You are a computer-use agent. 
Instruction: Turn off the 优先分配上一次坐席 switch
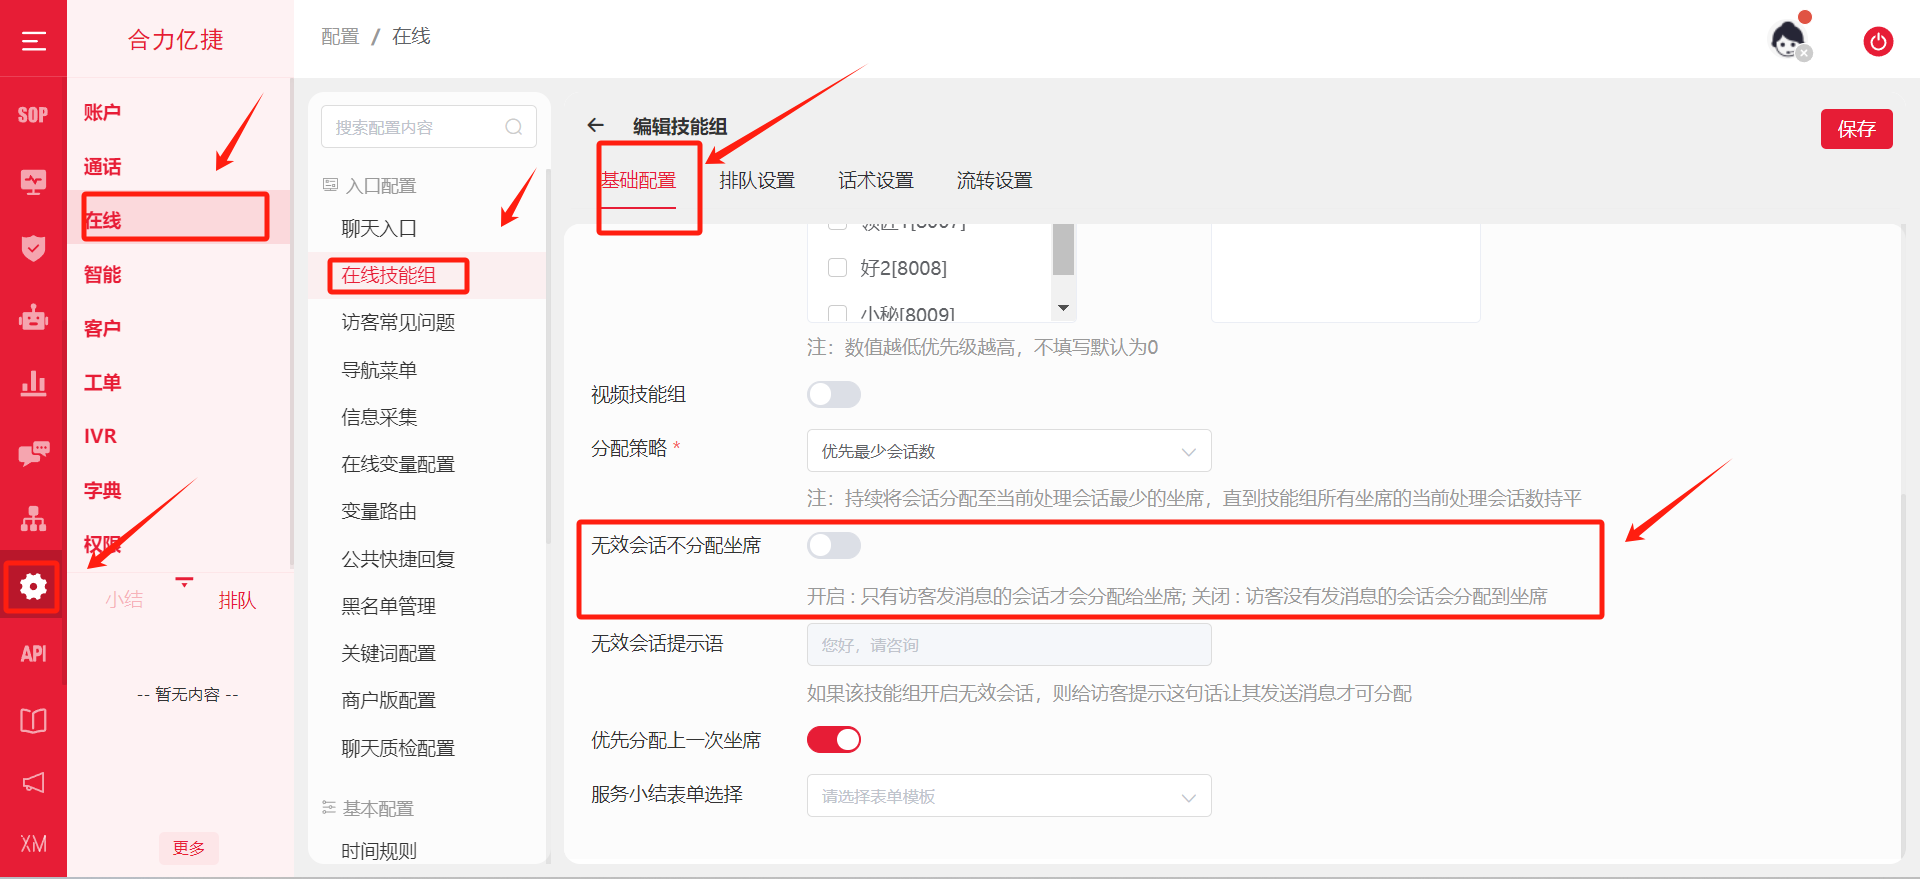834,739
